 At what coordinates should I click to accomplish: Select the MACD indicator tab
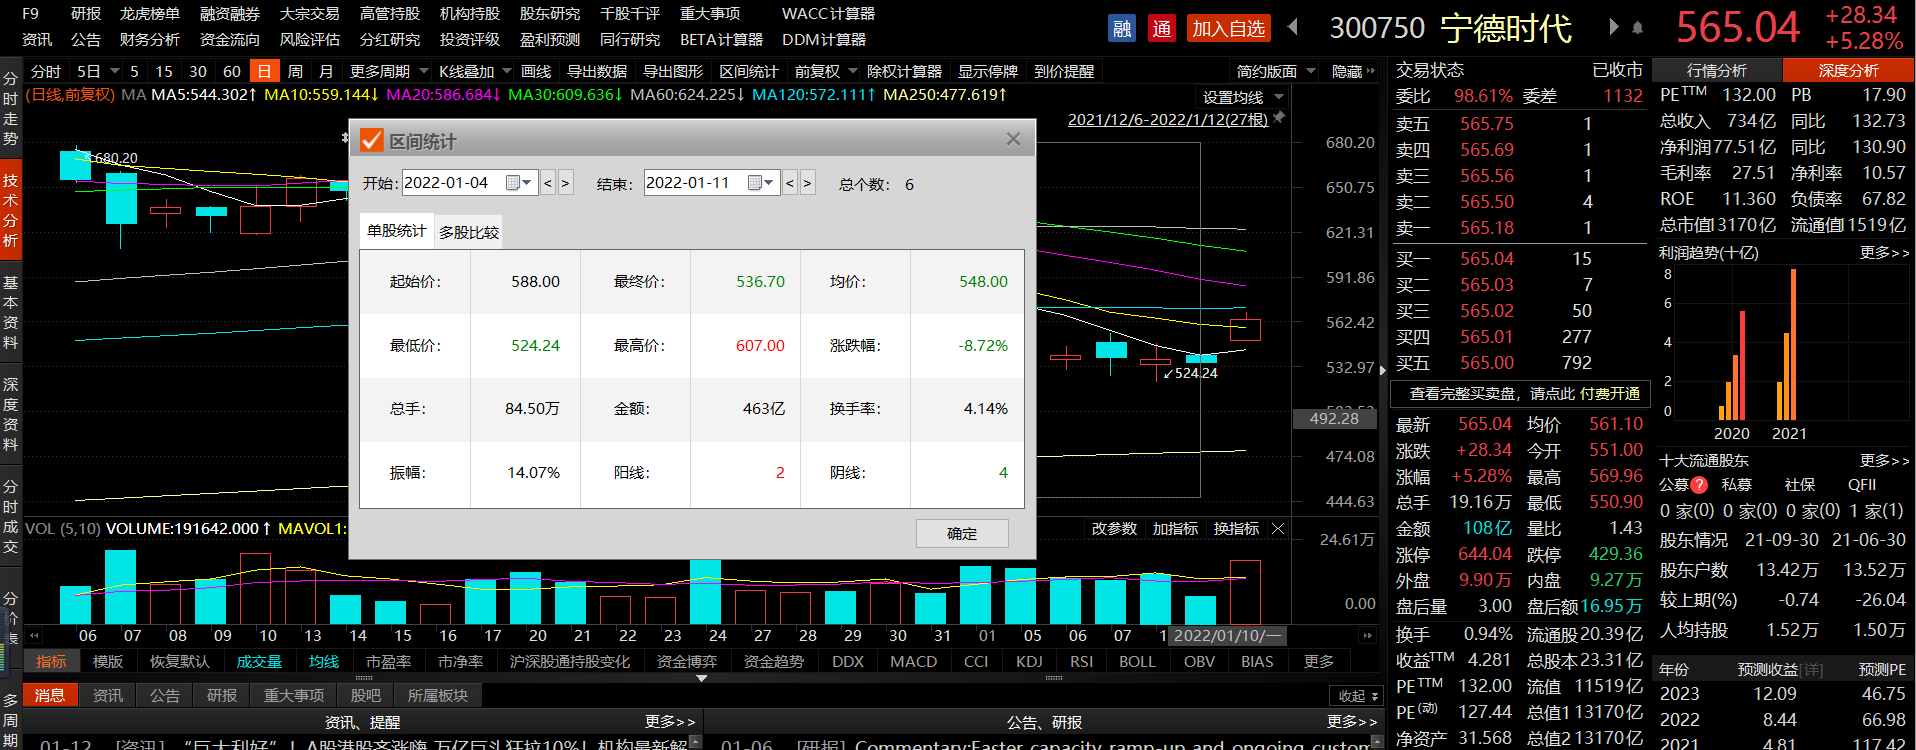click(913, 661)
